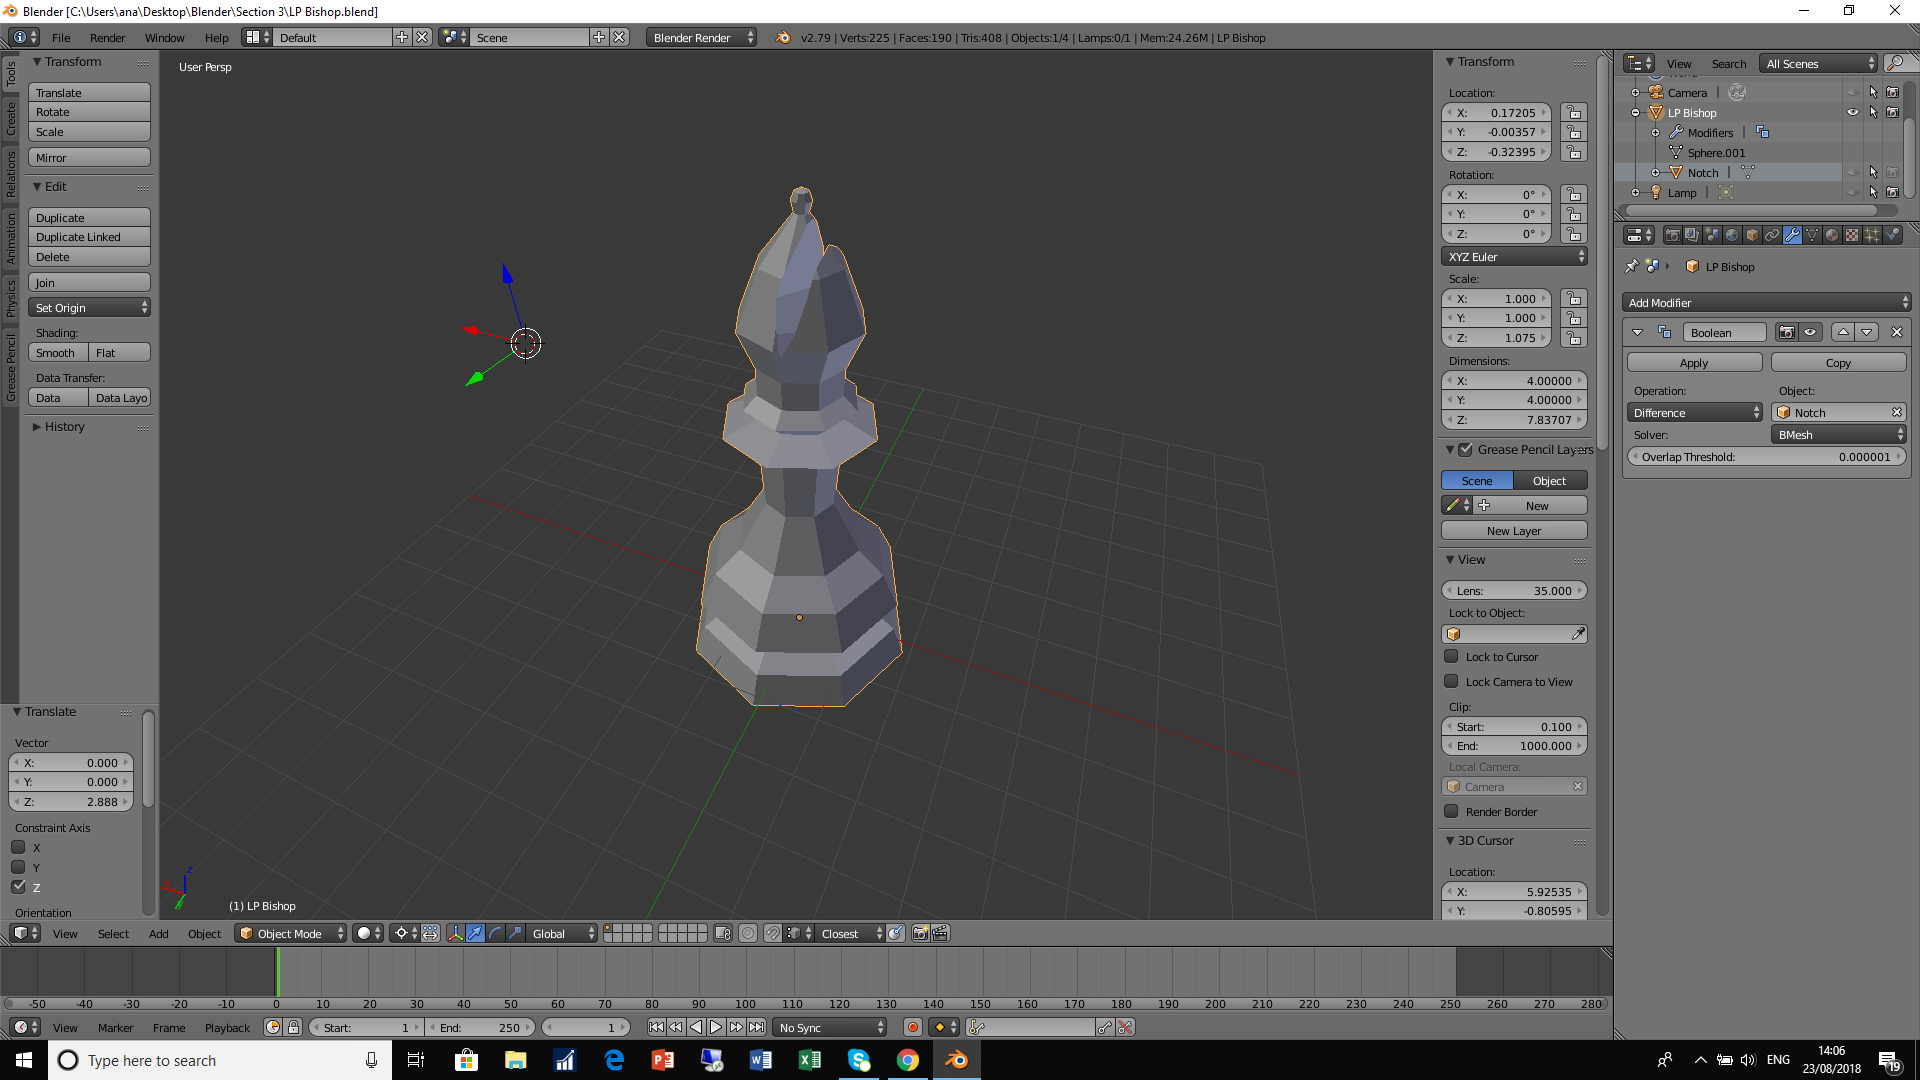Check the X constraint axis checkbox
The image size is (1920, 1080).
pos(18,847)
